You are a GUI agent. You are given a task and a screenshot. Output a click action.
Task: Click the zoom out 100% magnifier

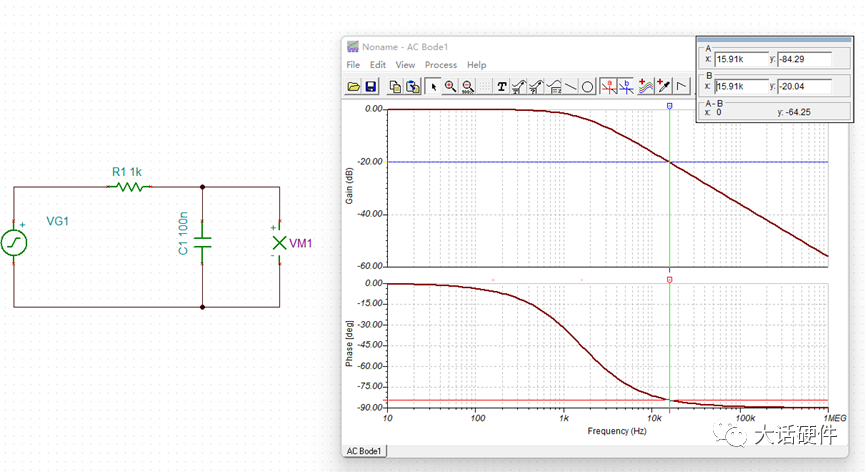click(468, 87)
